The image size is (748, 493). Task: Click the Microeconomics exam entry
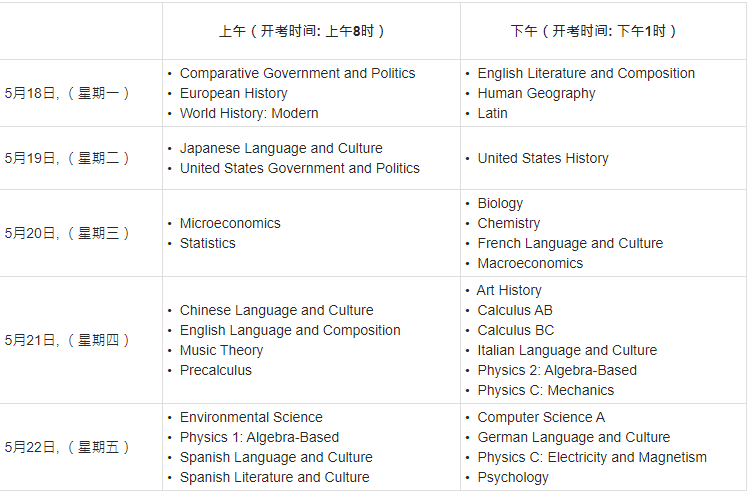pyautogui.click(x=230, y=223)
